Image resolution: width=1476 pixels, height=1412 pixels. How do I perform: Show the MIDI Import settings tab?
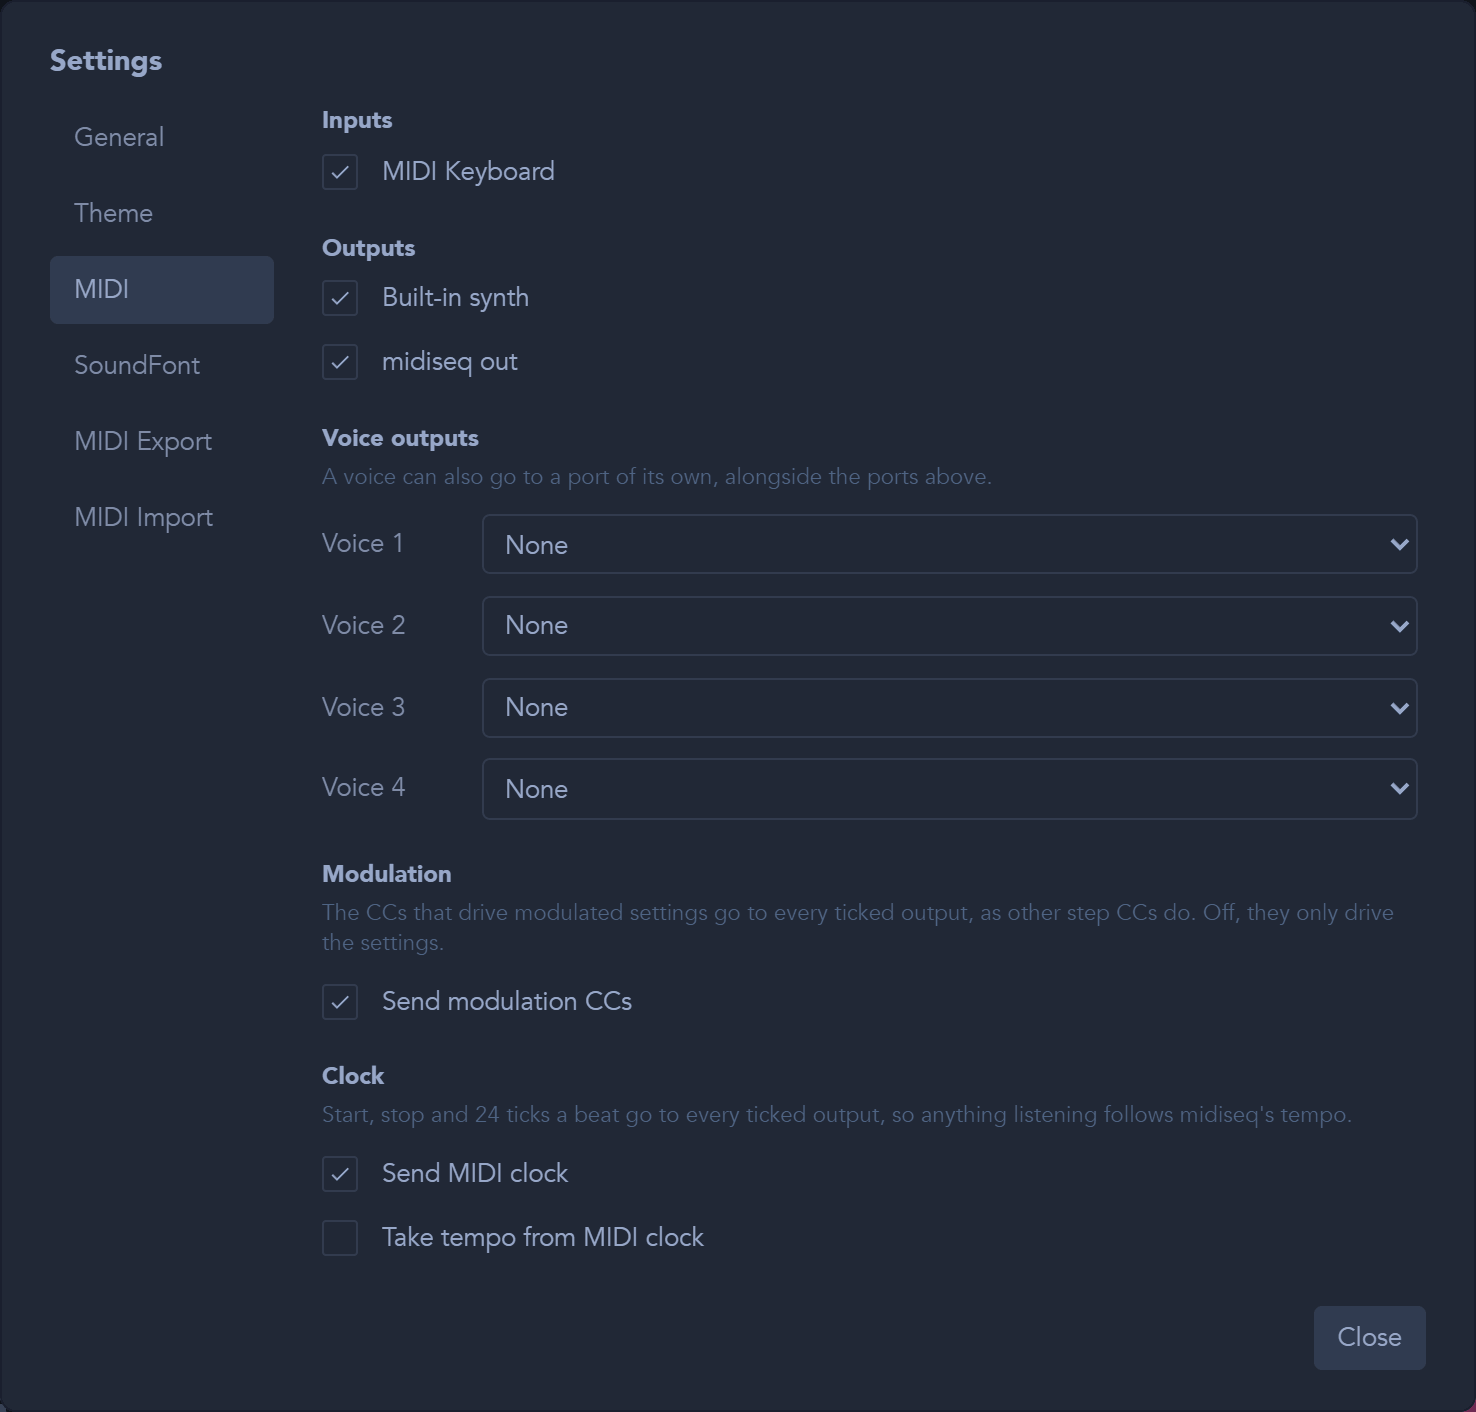click(162, 518)
